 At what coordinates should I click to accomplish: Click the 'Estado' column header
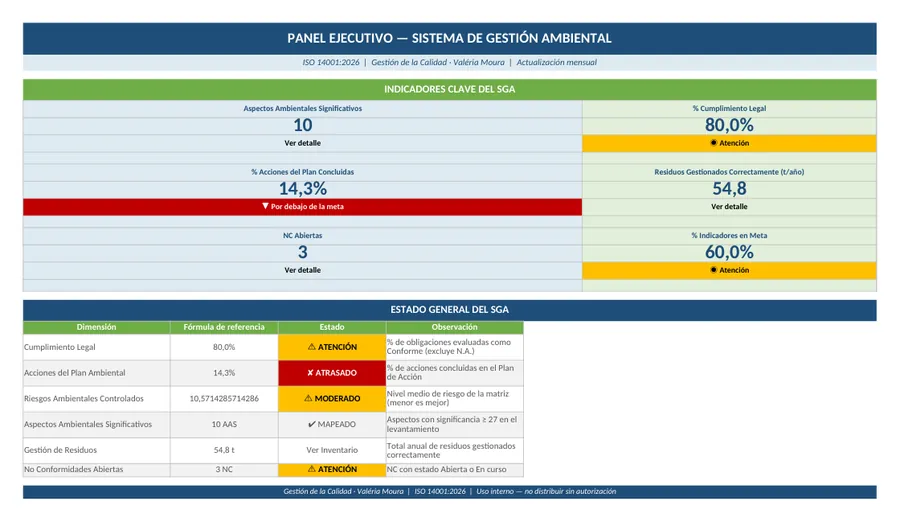click(x=332, y=327)
